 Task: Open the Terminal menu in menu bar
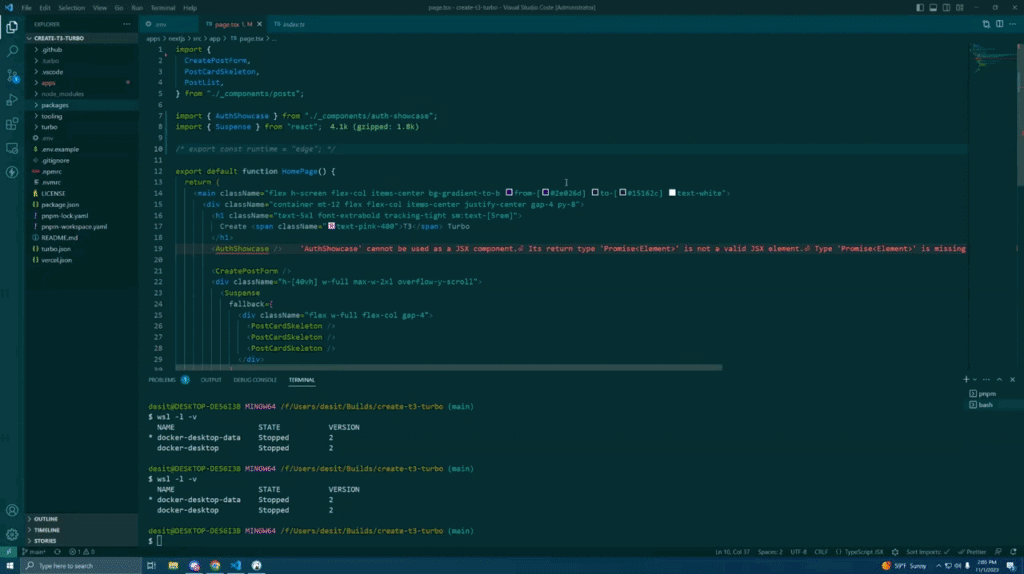click(162, 8)
